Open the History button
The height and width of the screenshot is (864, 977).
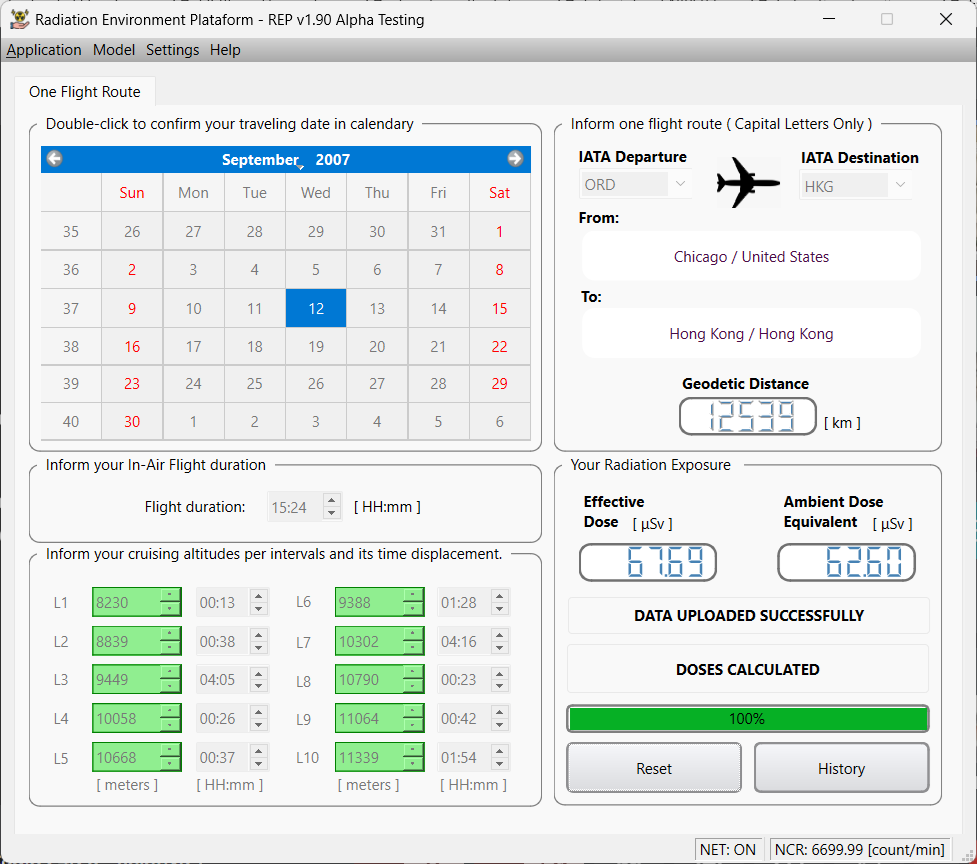tap(841, 768)
